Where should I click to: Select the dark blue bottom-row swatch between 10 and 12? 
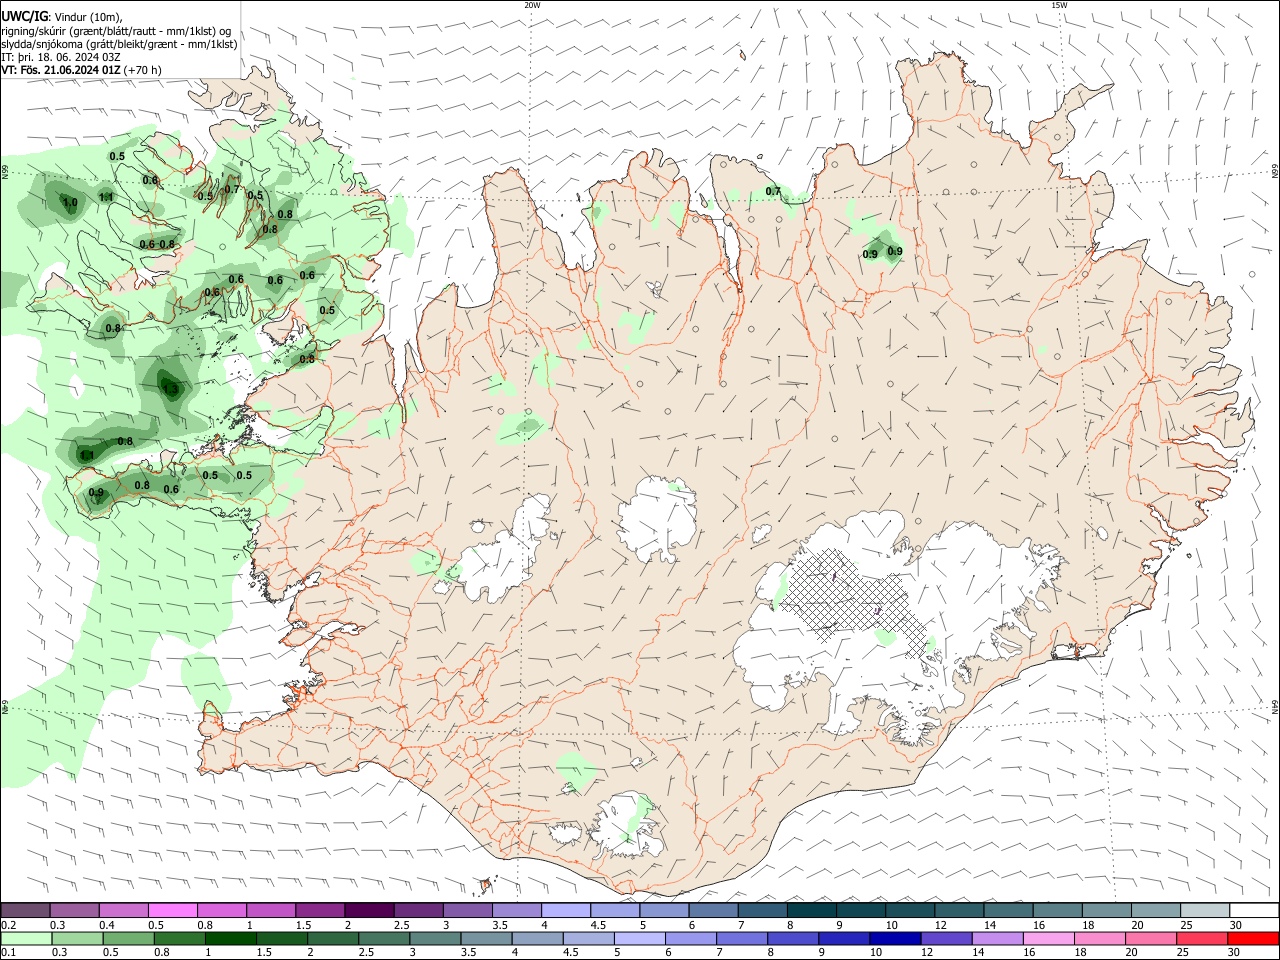tap(894, 938)
